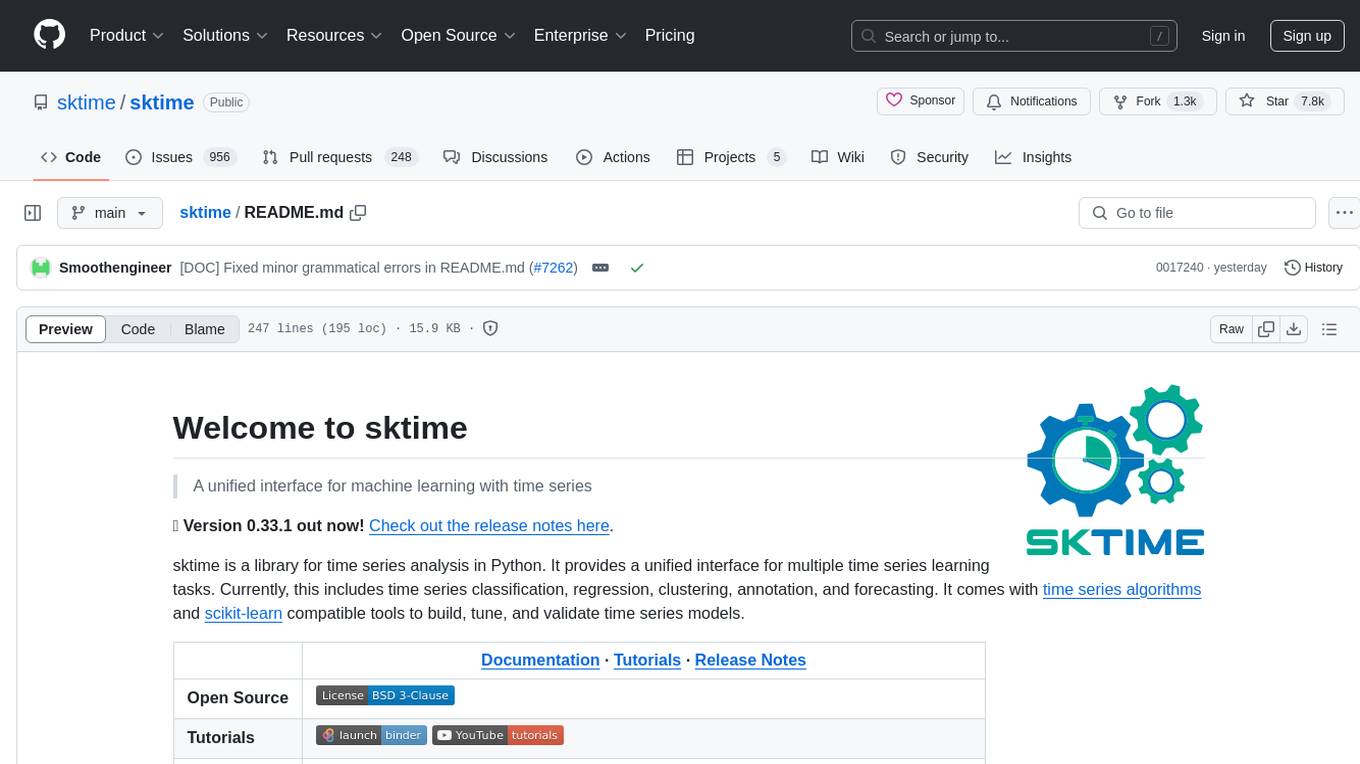Open the Release Notes link

(750, 660)
